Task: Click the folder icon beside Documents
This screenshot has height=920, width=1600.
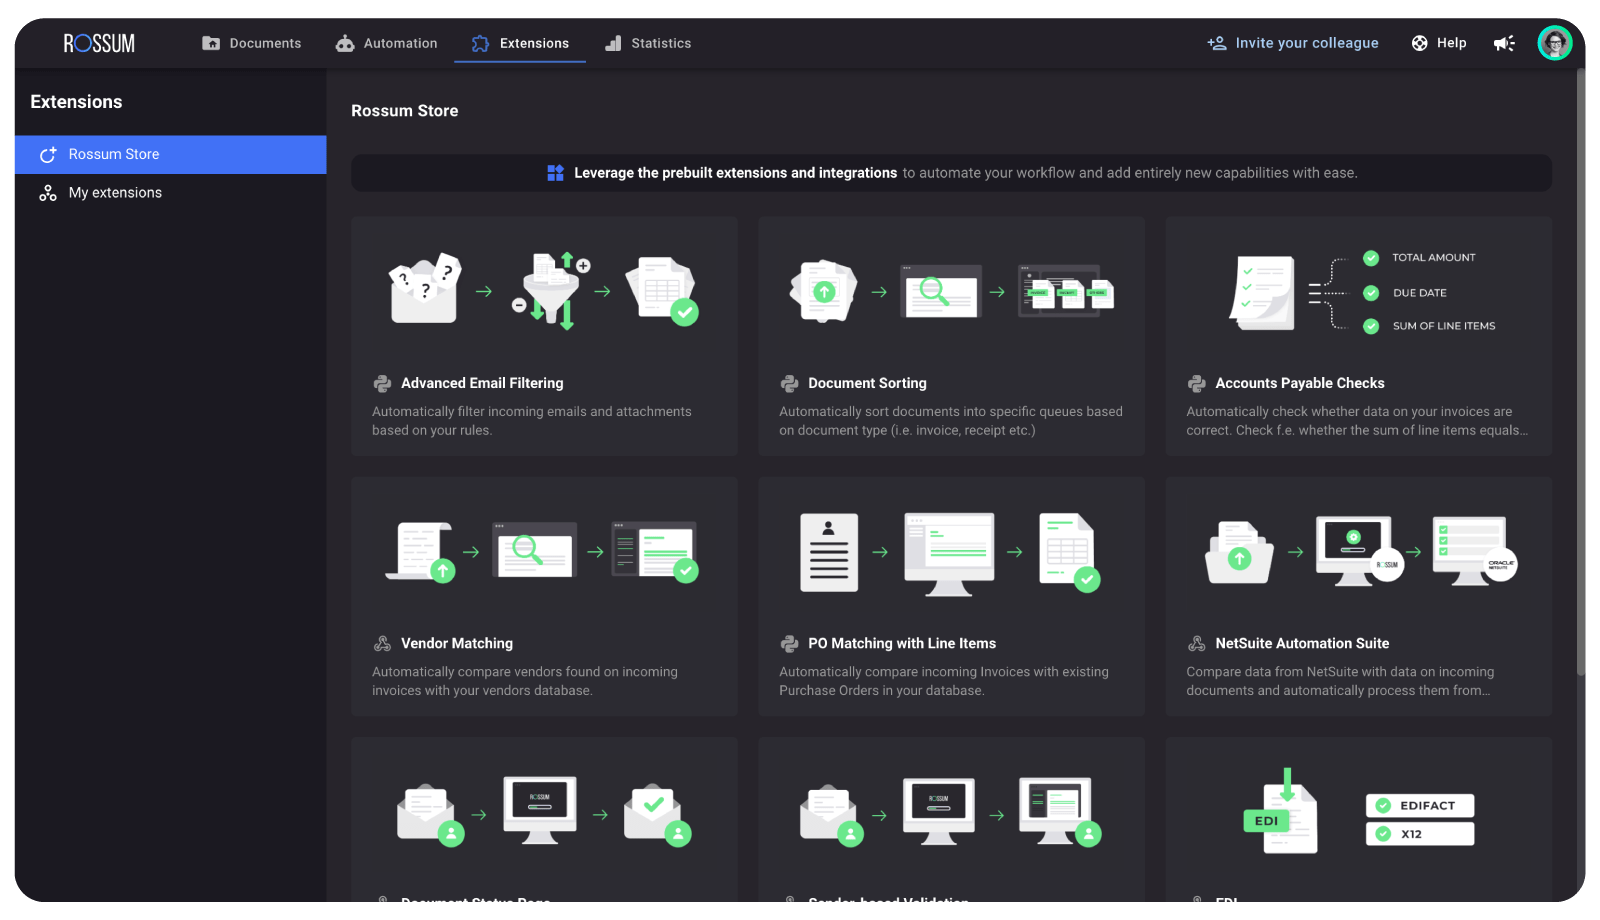Action: click(x=211, y=43)
